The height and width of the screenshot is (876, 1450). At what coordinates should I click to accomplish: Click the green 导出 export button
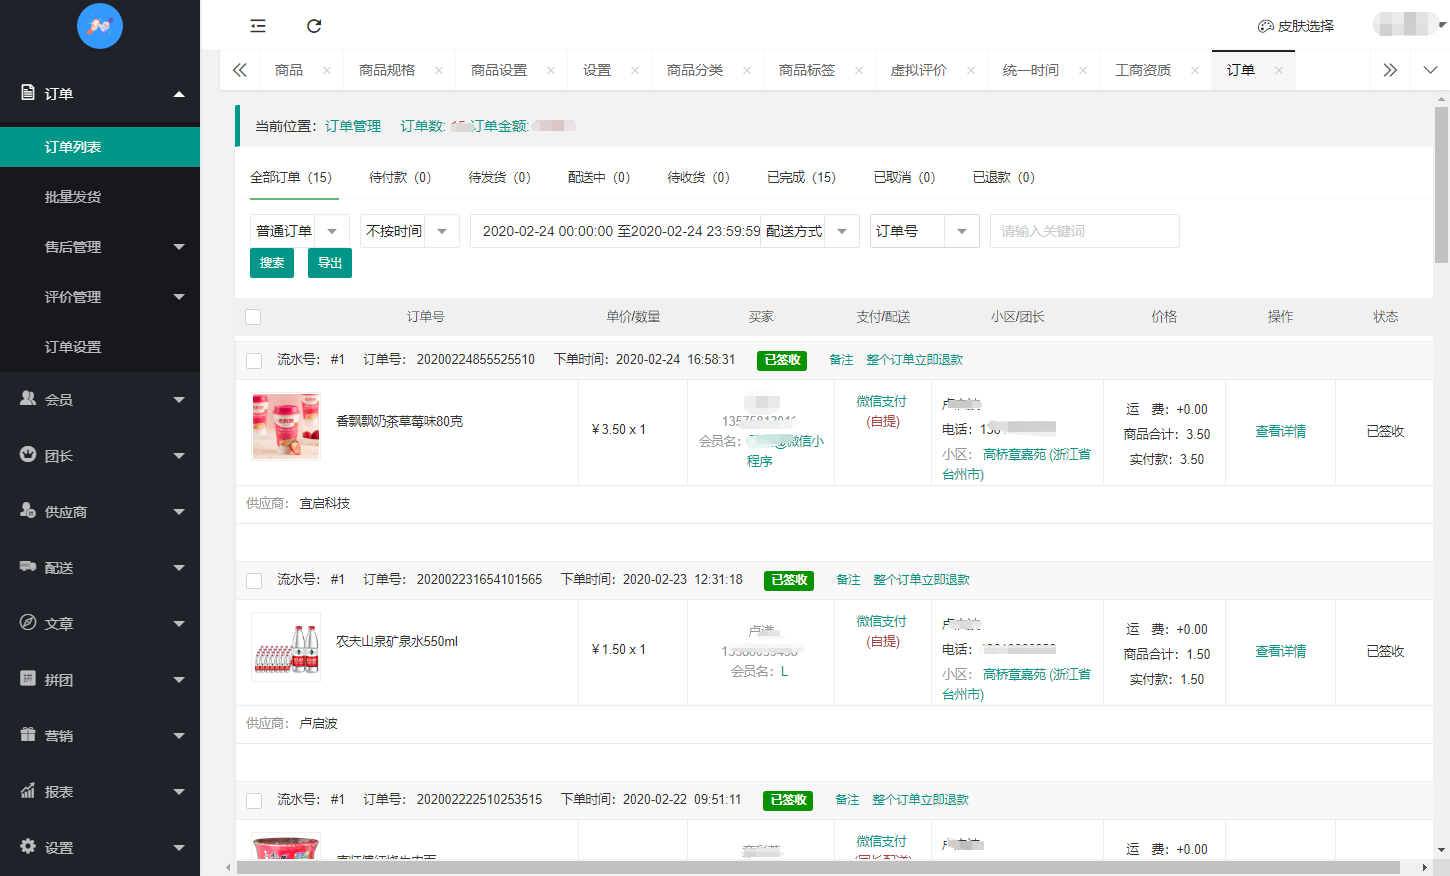[x=330, y=263]
